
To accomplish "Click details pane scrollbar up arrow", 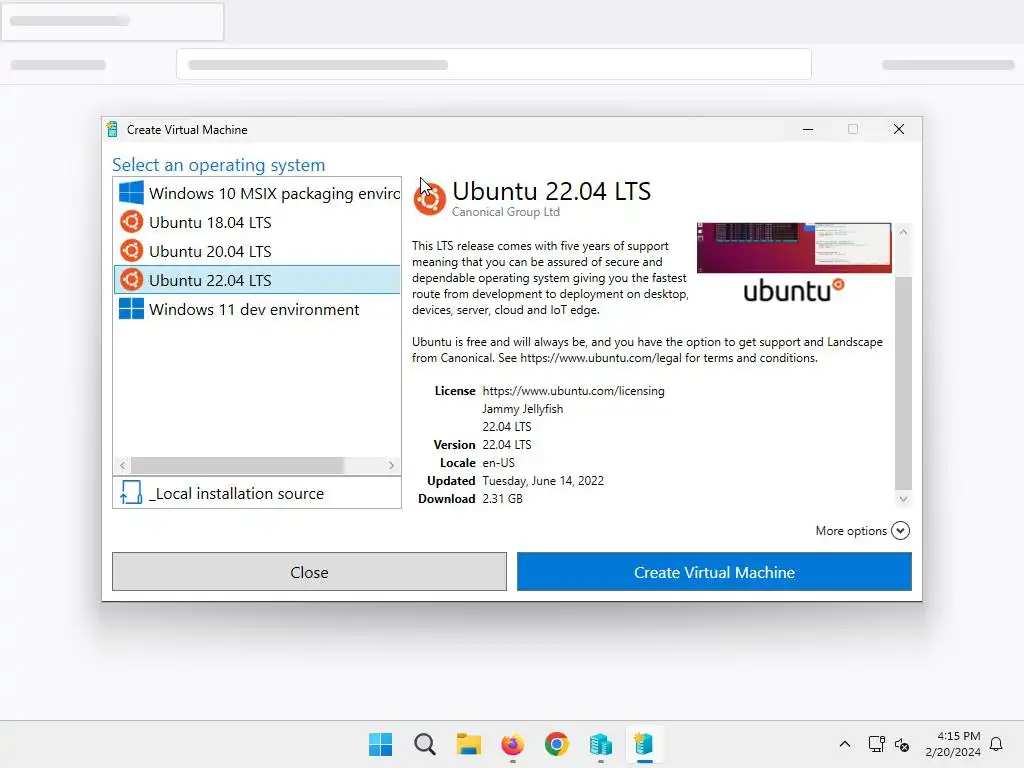I will [x=903, y=232].
